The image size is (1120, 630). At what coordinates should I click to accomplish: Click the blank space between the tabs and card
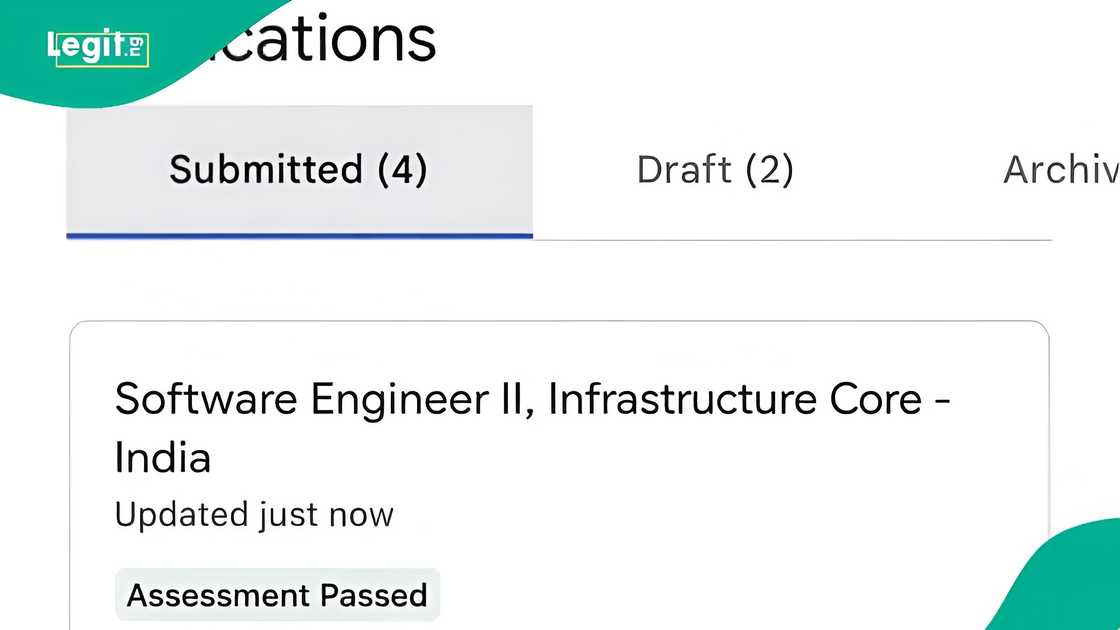tap(558, 282)
